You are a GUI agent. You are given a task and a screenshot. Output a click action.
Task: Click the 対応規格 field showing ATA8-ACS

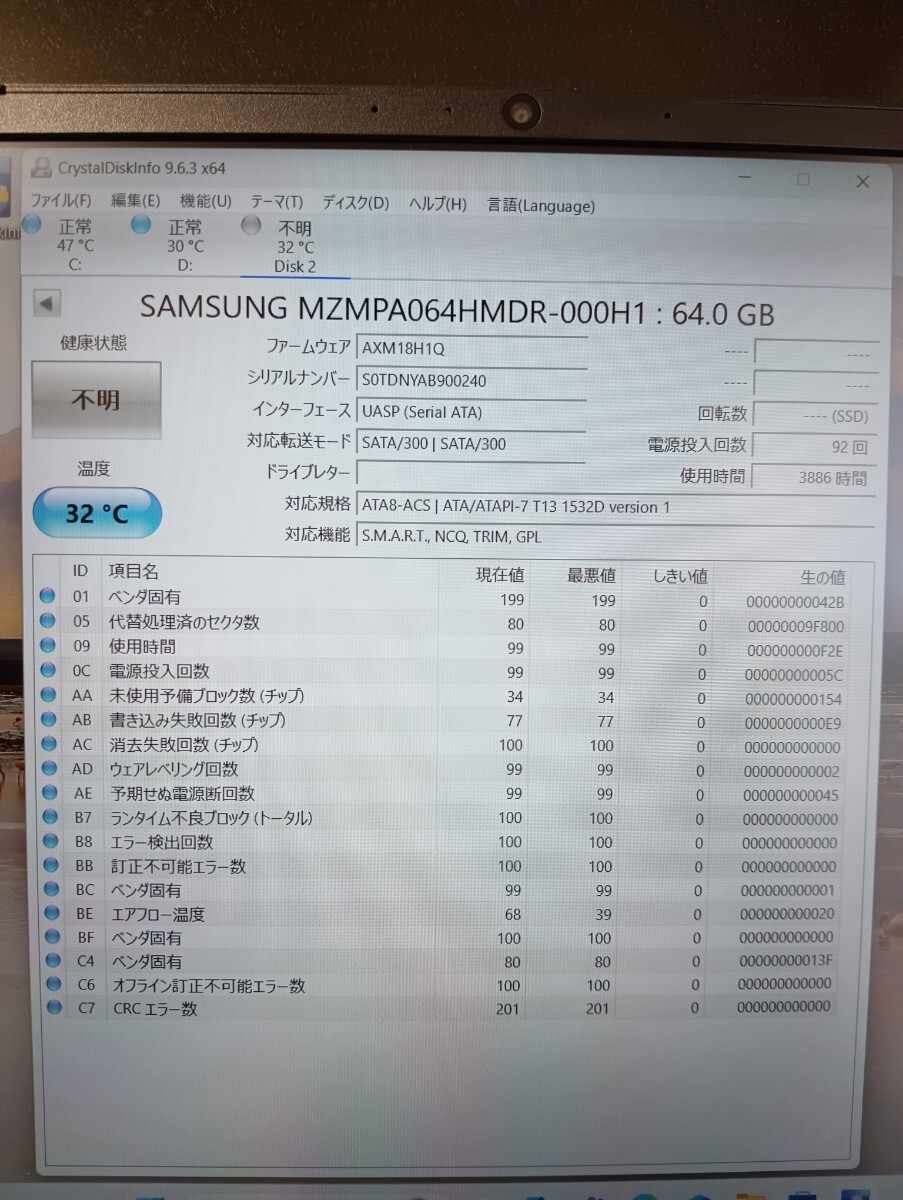(x=615, y=506)
